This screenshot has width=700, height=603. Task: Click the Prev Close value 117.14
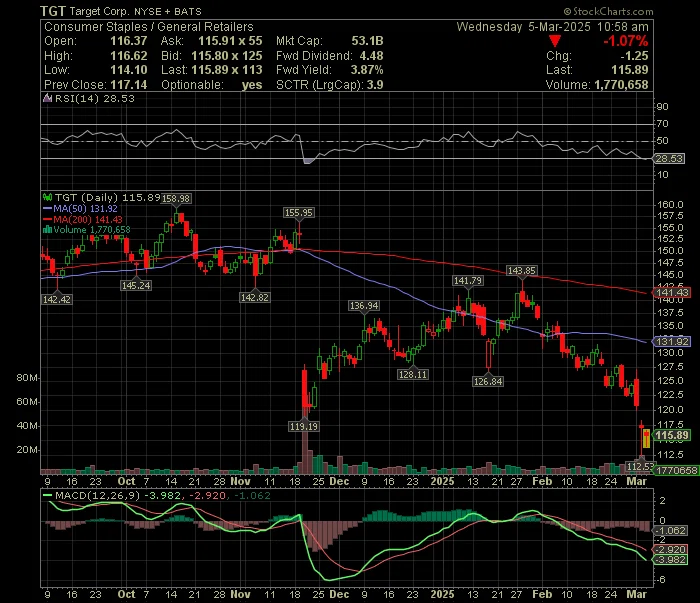129,85
